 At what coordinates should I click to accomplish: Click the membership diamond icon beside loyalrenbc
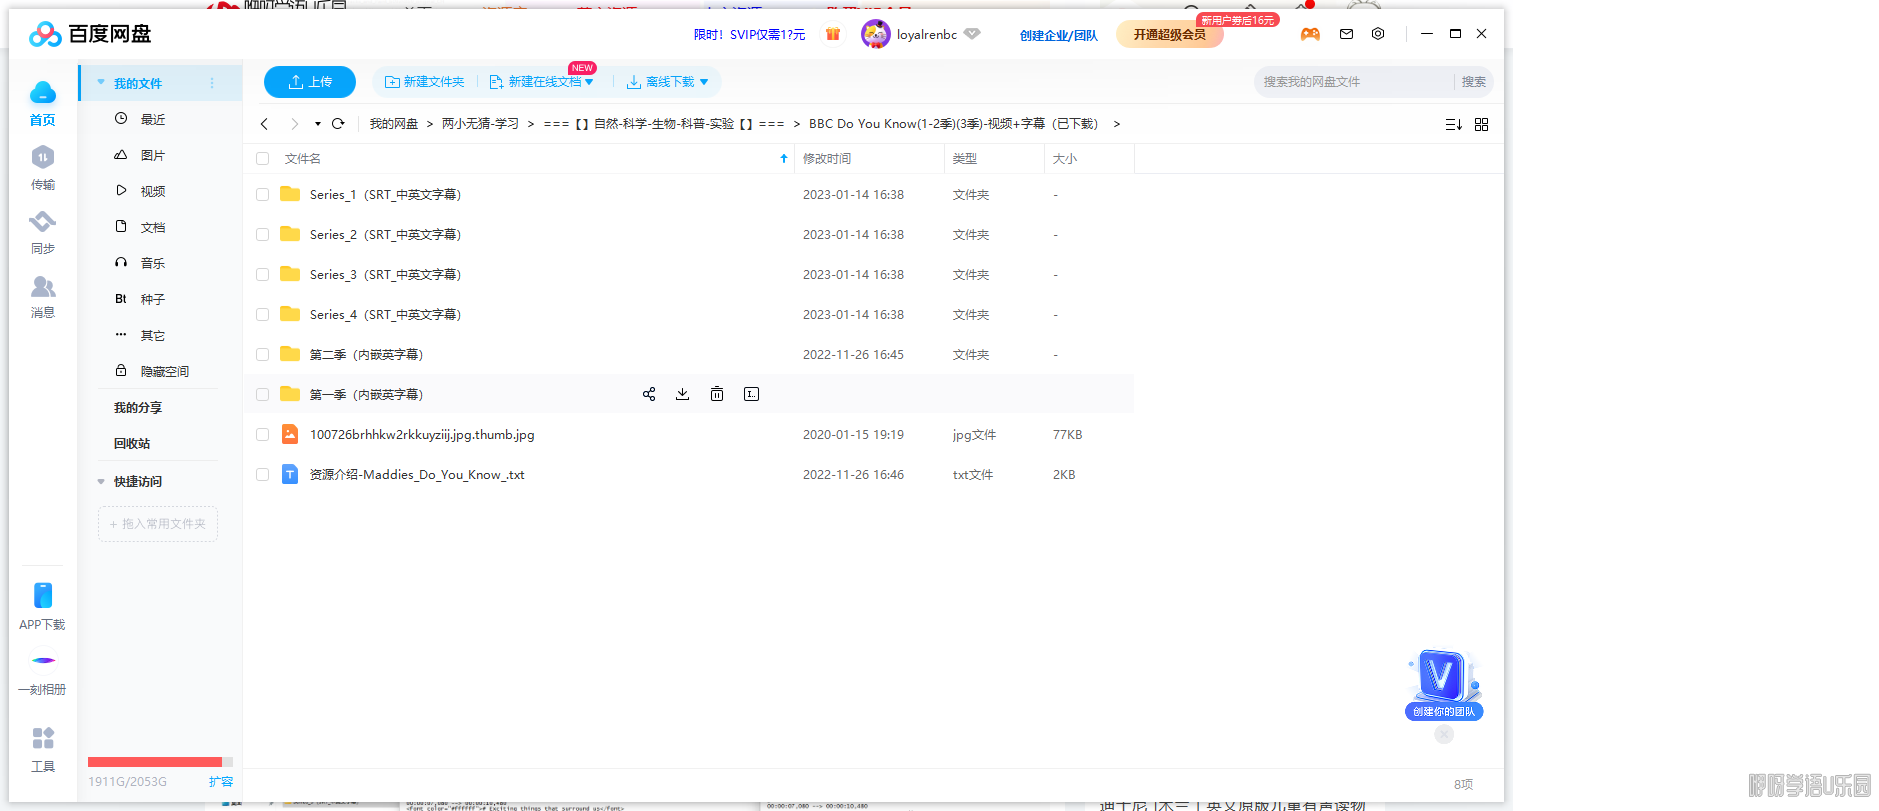click(x=972, y=34)
